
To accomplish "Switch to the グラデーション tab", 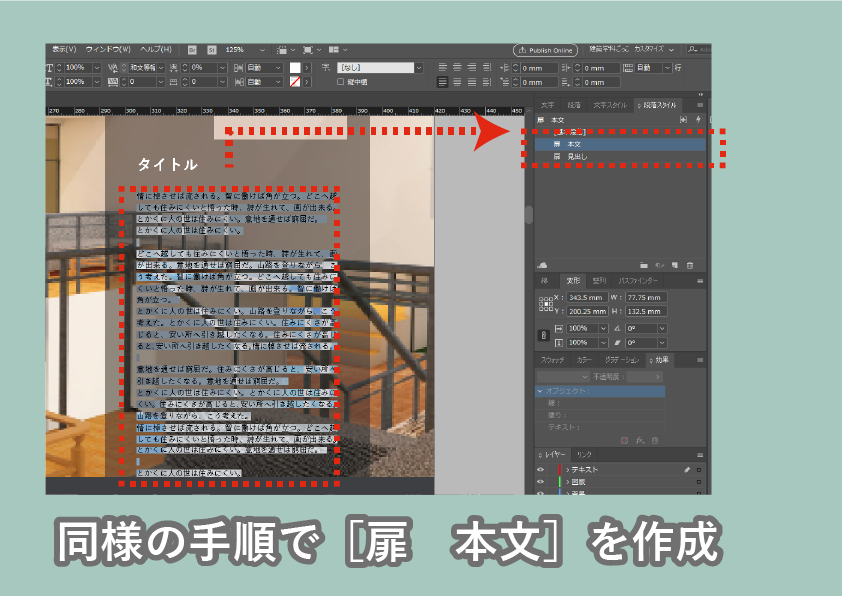I will click(622, 360).
